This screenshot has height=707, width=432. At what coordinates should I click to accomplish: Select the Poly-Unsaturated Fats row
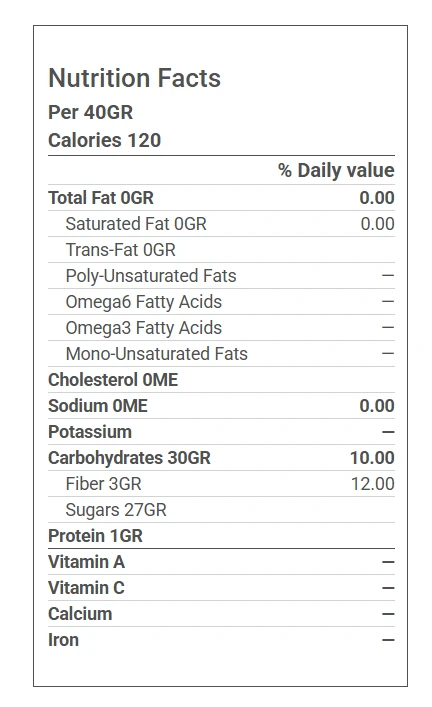(x=221, y=275)
